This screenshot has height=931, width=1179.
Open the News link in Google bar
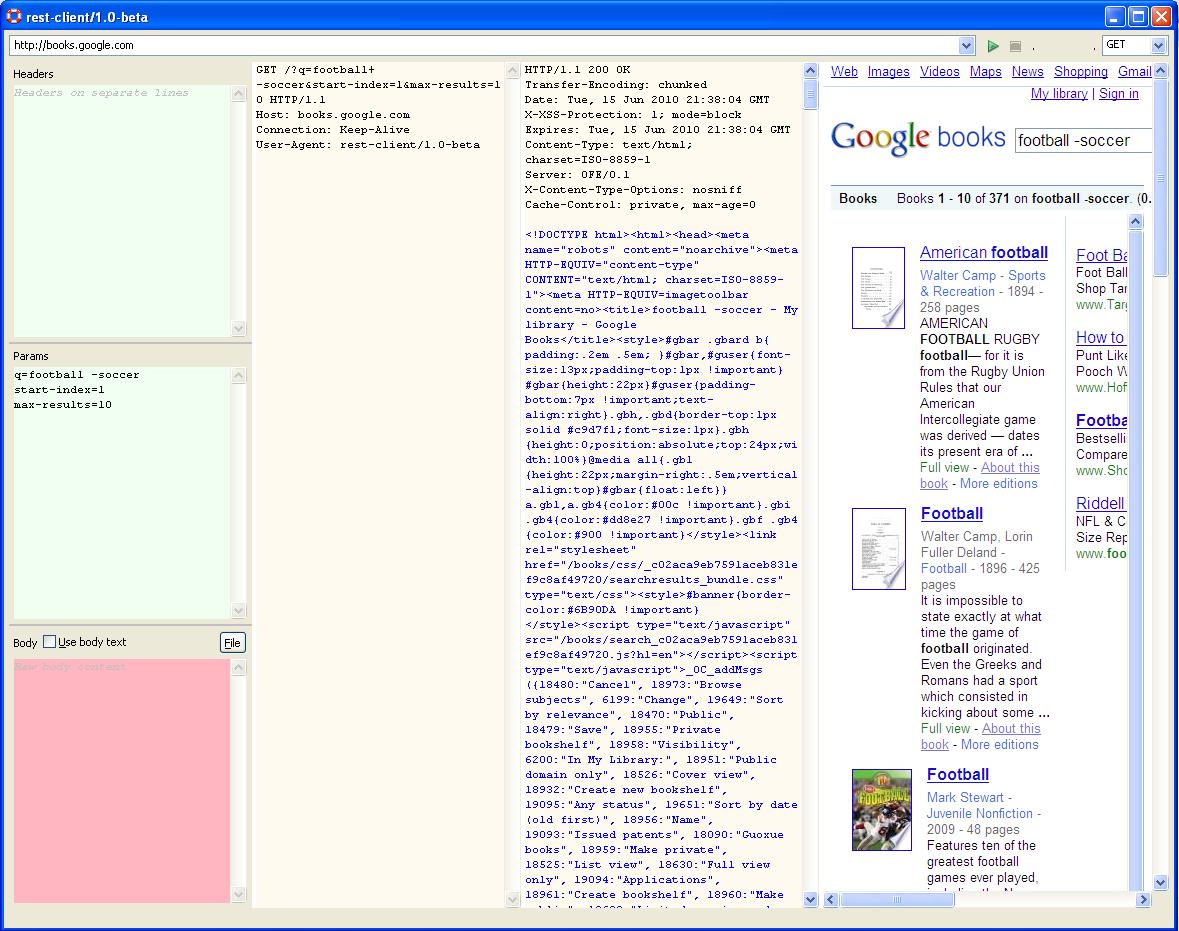coord(1027,71)
